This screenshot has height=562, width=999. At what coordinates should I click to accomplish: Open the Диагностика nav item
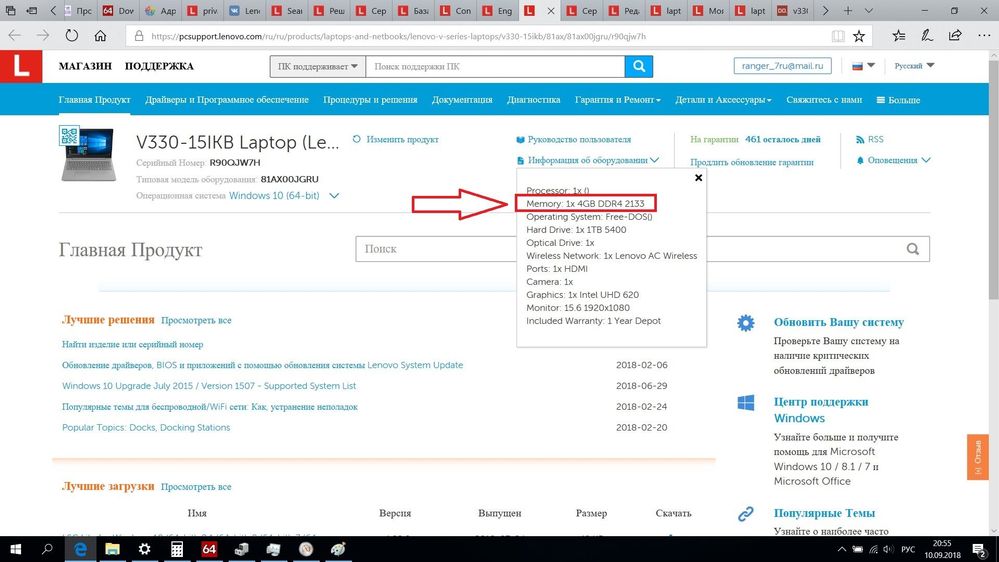[x=533, y=100]
